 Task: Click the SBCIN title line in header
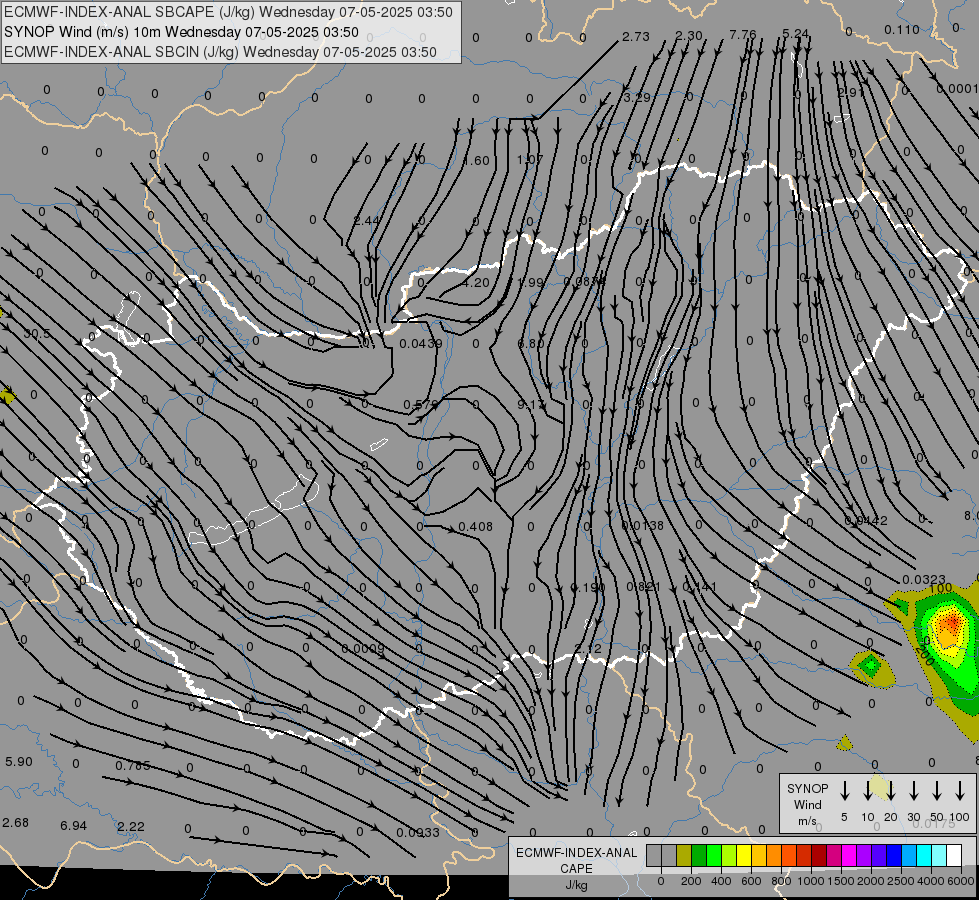coord(220,52)
